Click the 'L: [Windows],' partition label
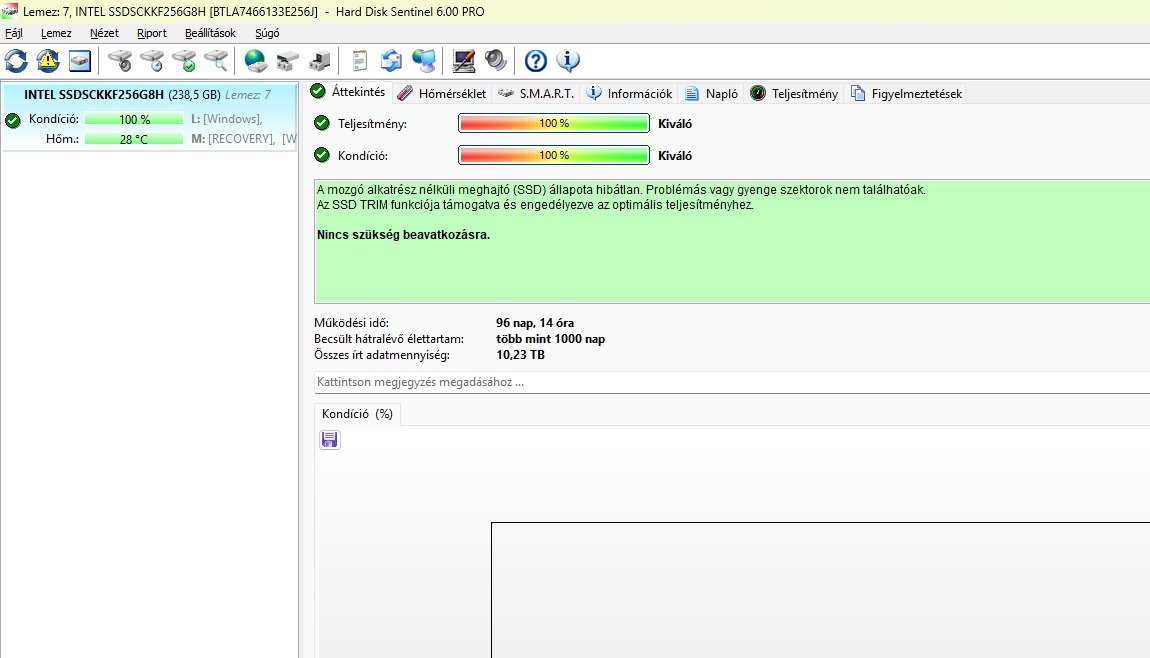The width and height of the screenshot is (1150, 658). pos(227,119)
